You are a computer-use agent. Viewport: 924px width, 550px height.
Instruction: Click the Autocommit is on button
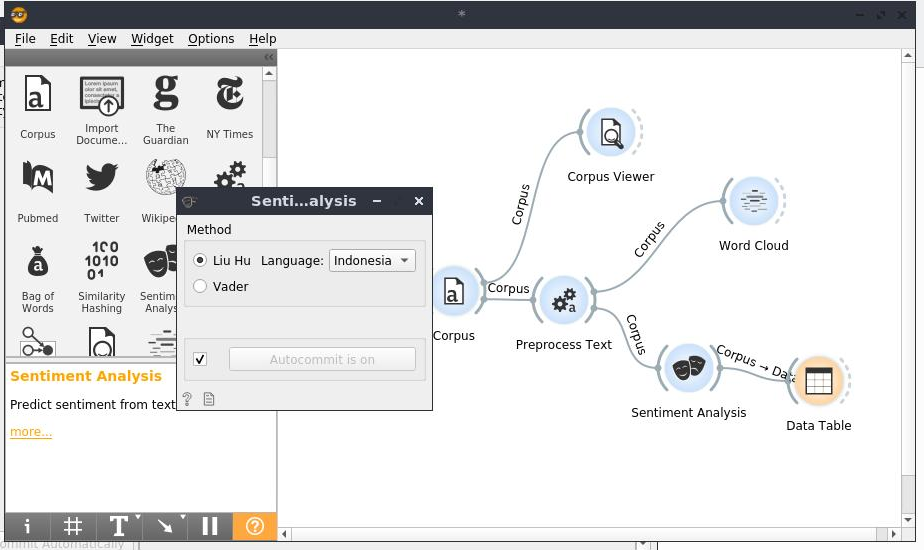pyautogui.click(x=322, y=359)
